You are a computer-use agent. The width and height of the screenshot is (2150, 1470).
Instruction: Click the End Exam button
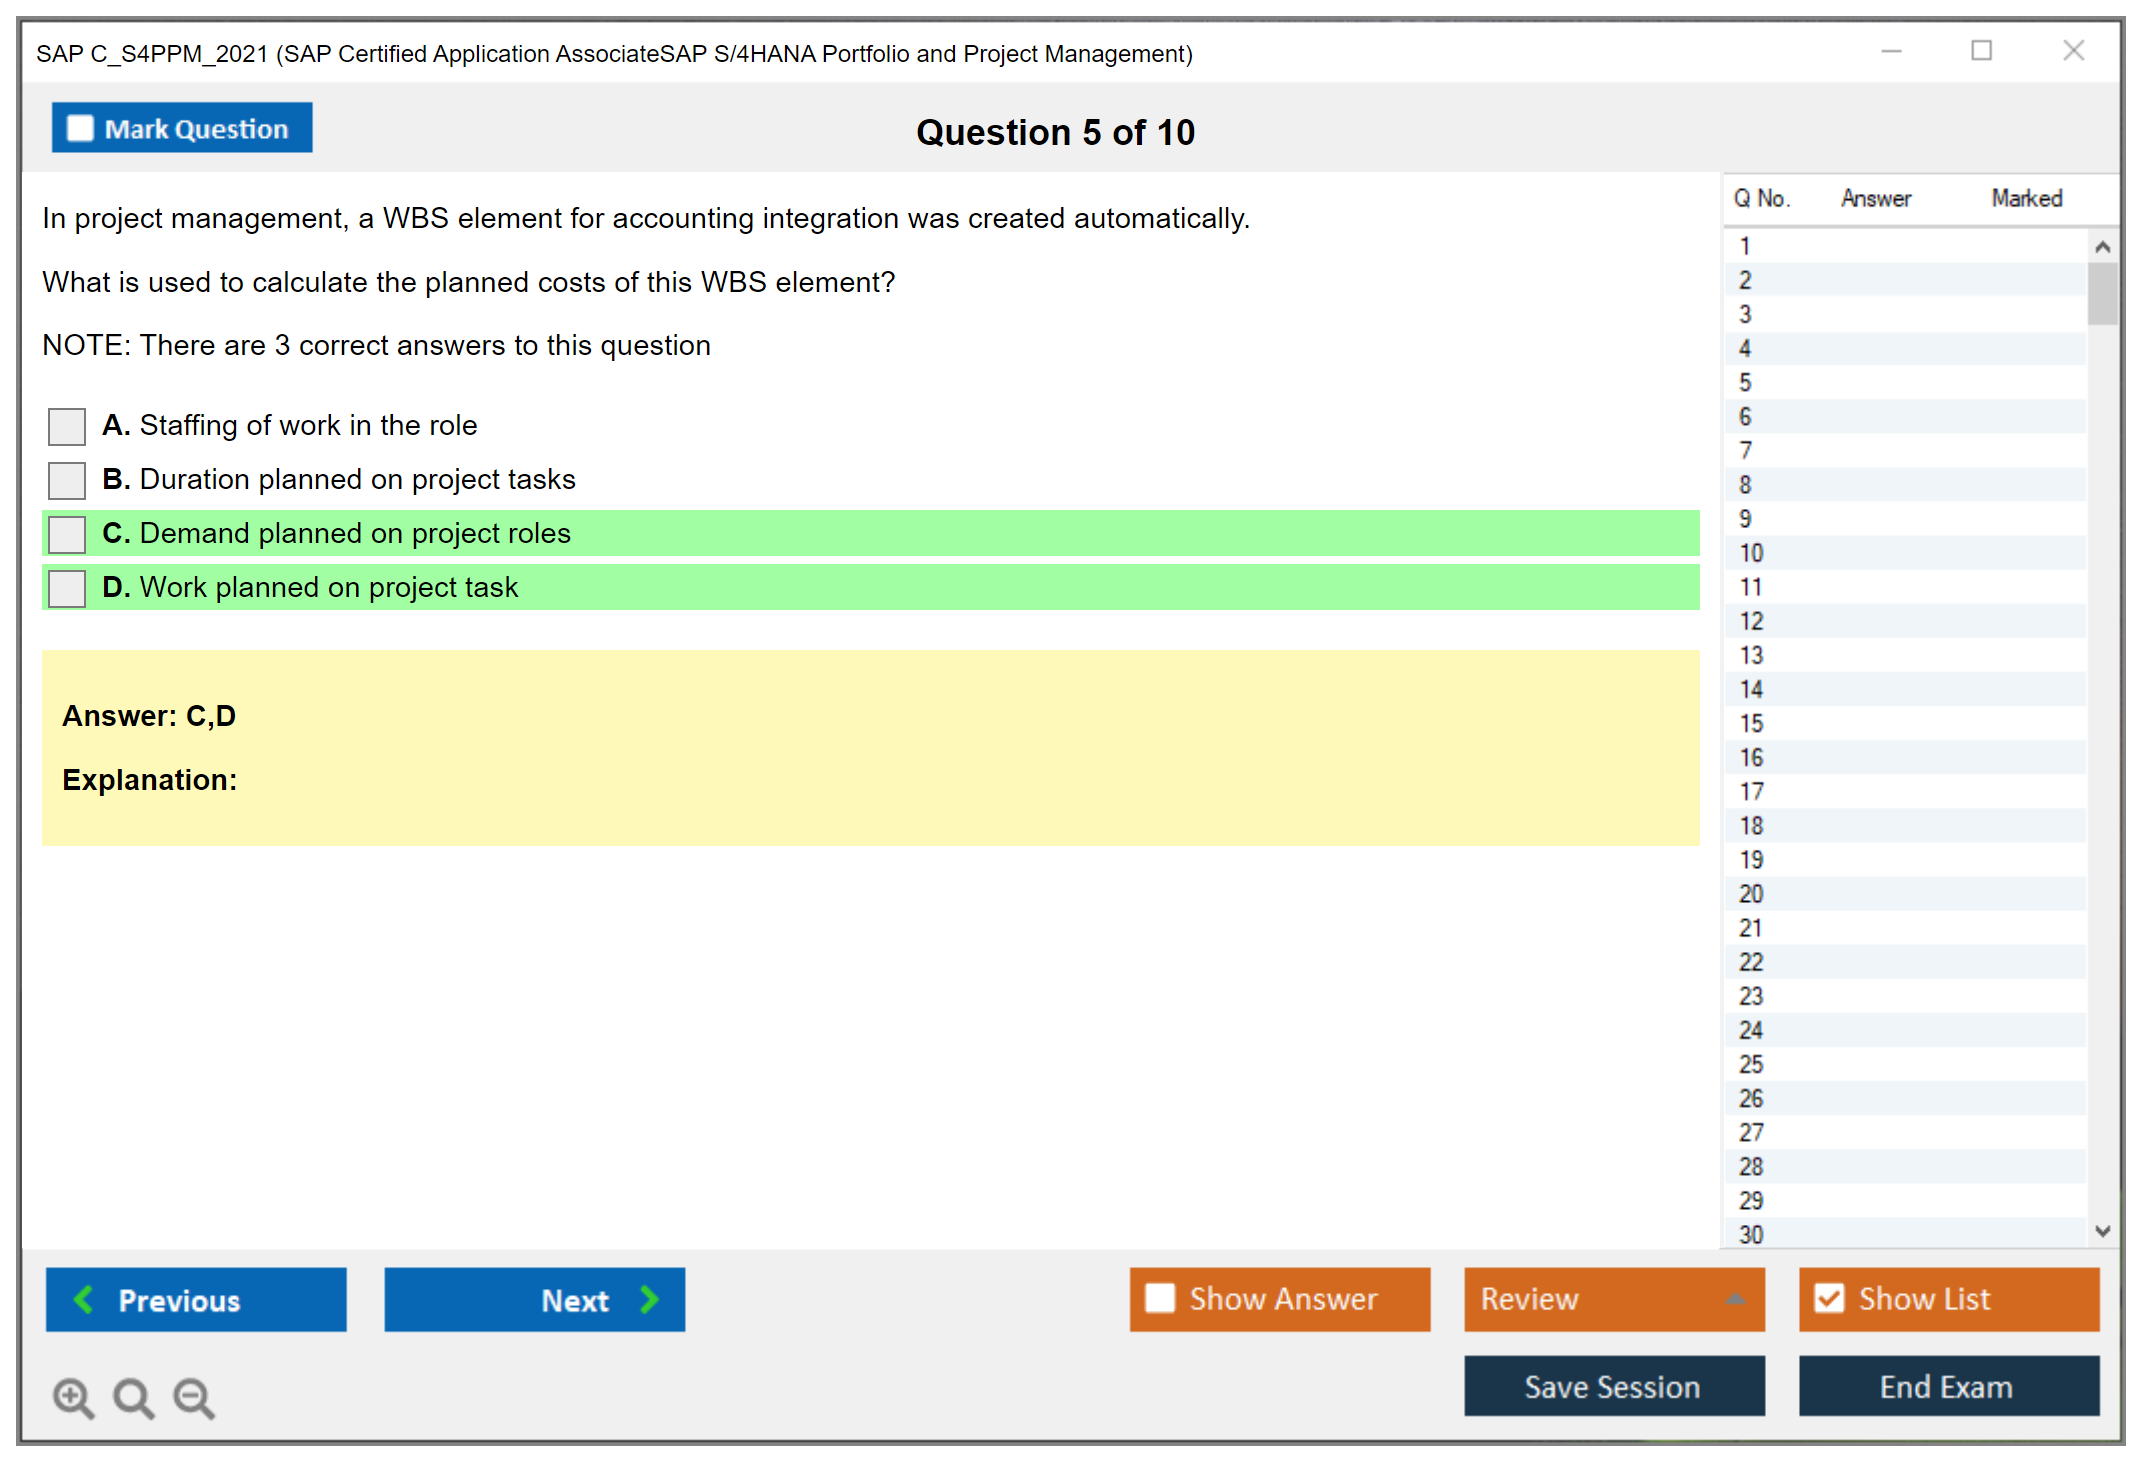pyautogui.click(x=1947, y=1386)
